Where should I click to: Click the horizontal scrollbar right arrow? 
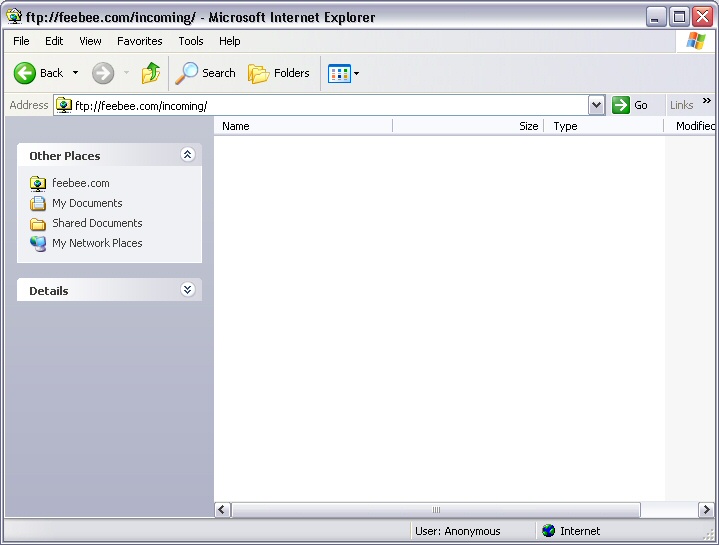point(706,510)
